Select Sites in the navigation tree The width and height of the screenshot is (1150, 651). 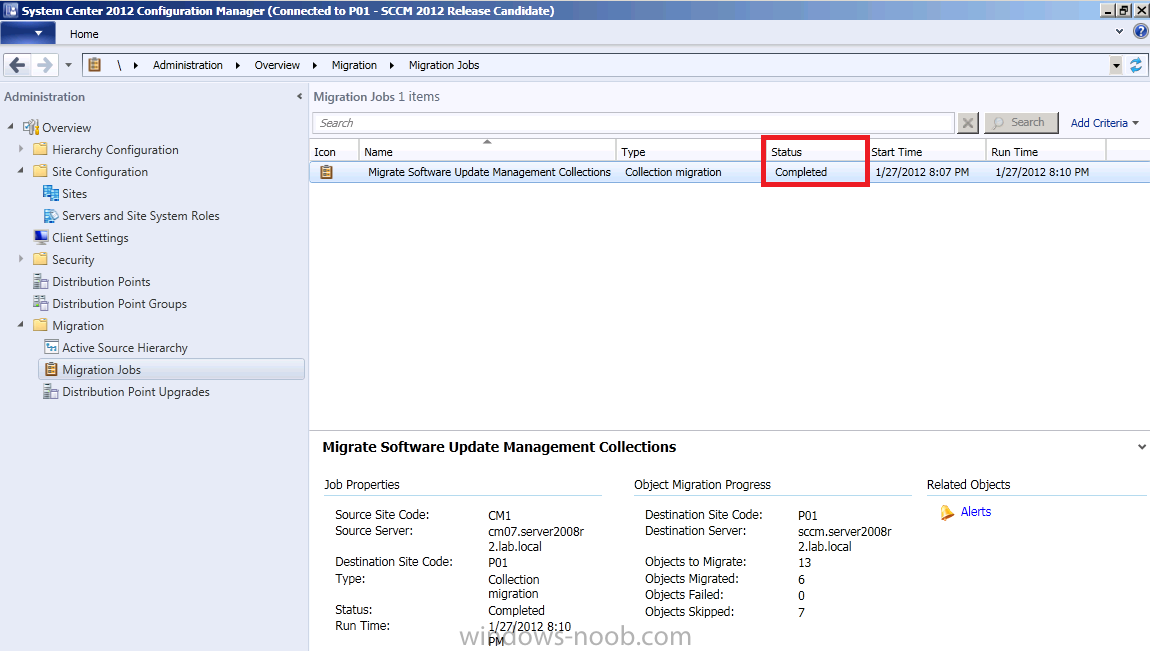74,194
